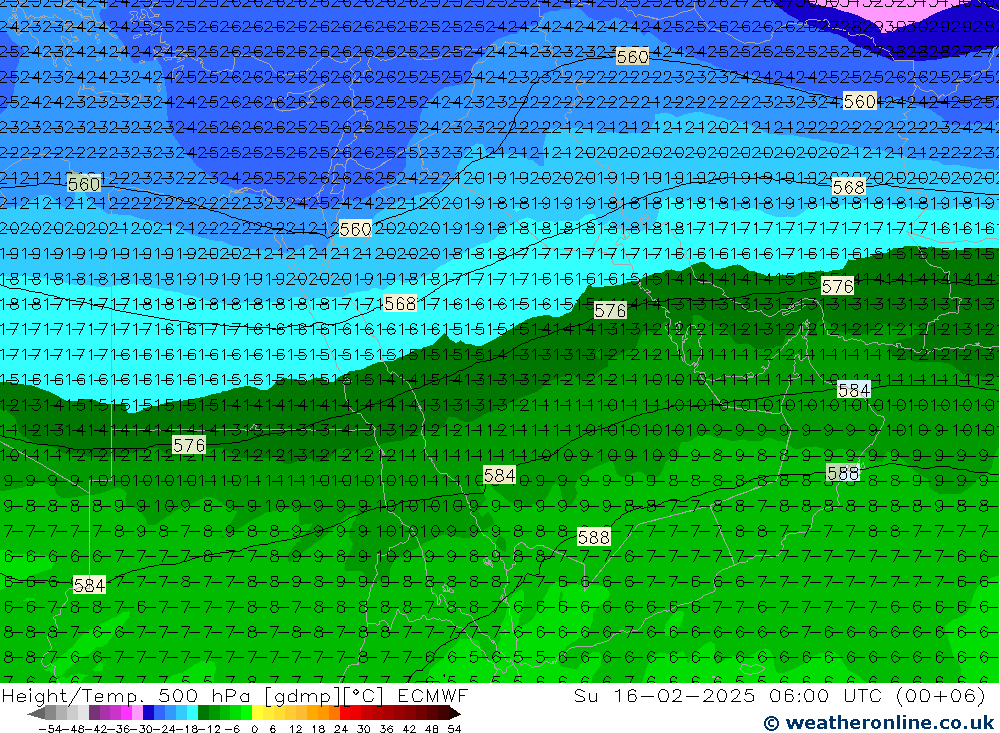The image size is (1000, 733).
Task: Click the "-54" legend tick label
Action: tap(50, 729)
